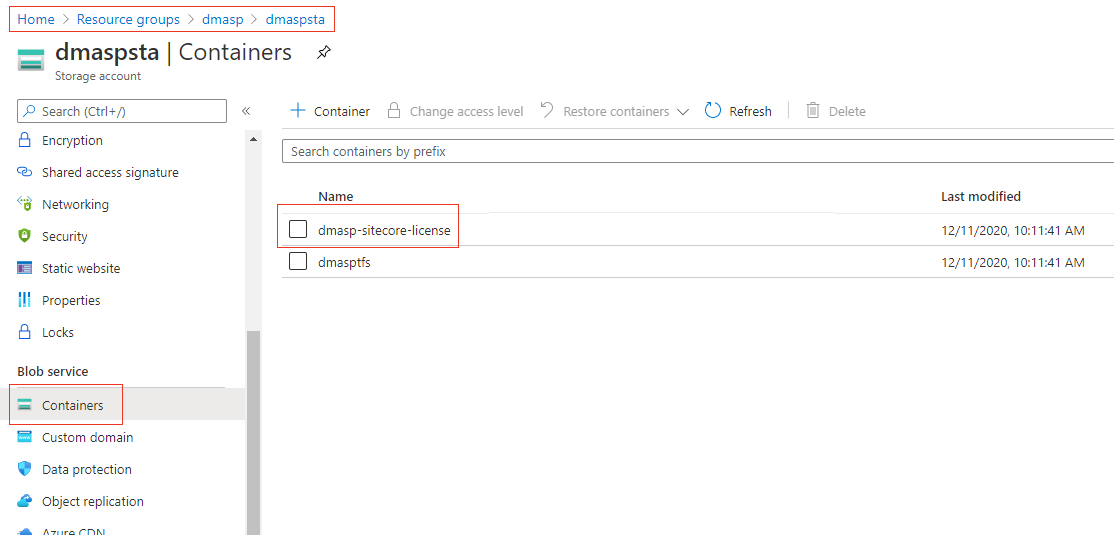Sort by the Name column header
Viewport: 1114px width, 545px height.
[x=335, y=196]
